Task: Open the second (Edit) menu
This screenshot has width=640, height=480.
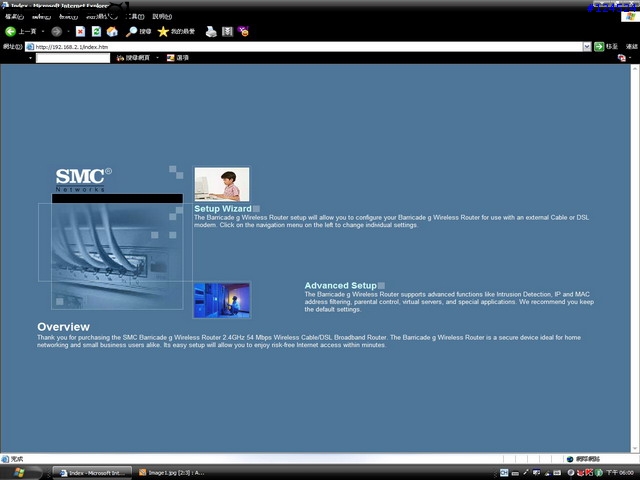Action: pos(41,17)
